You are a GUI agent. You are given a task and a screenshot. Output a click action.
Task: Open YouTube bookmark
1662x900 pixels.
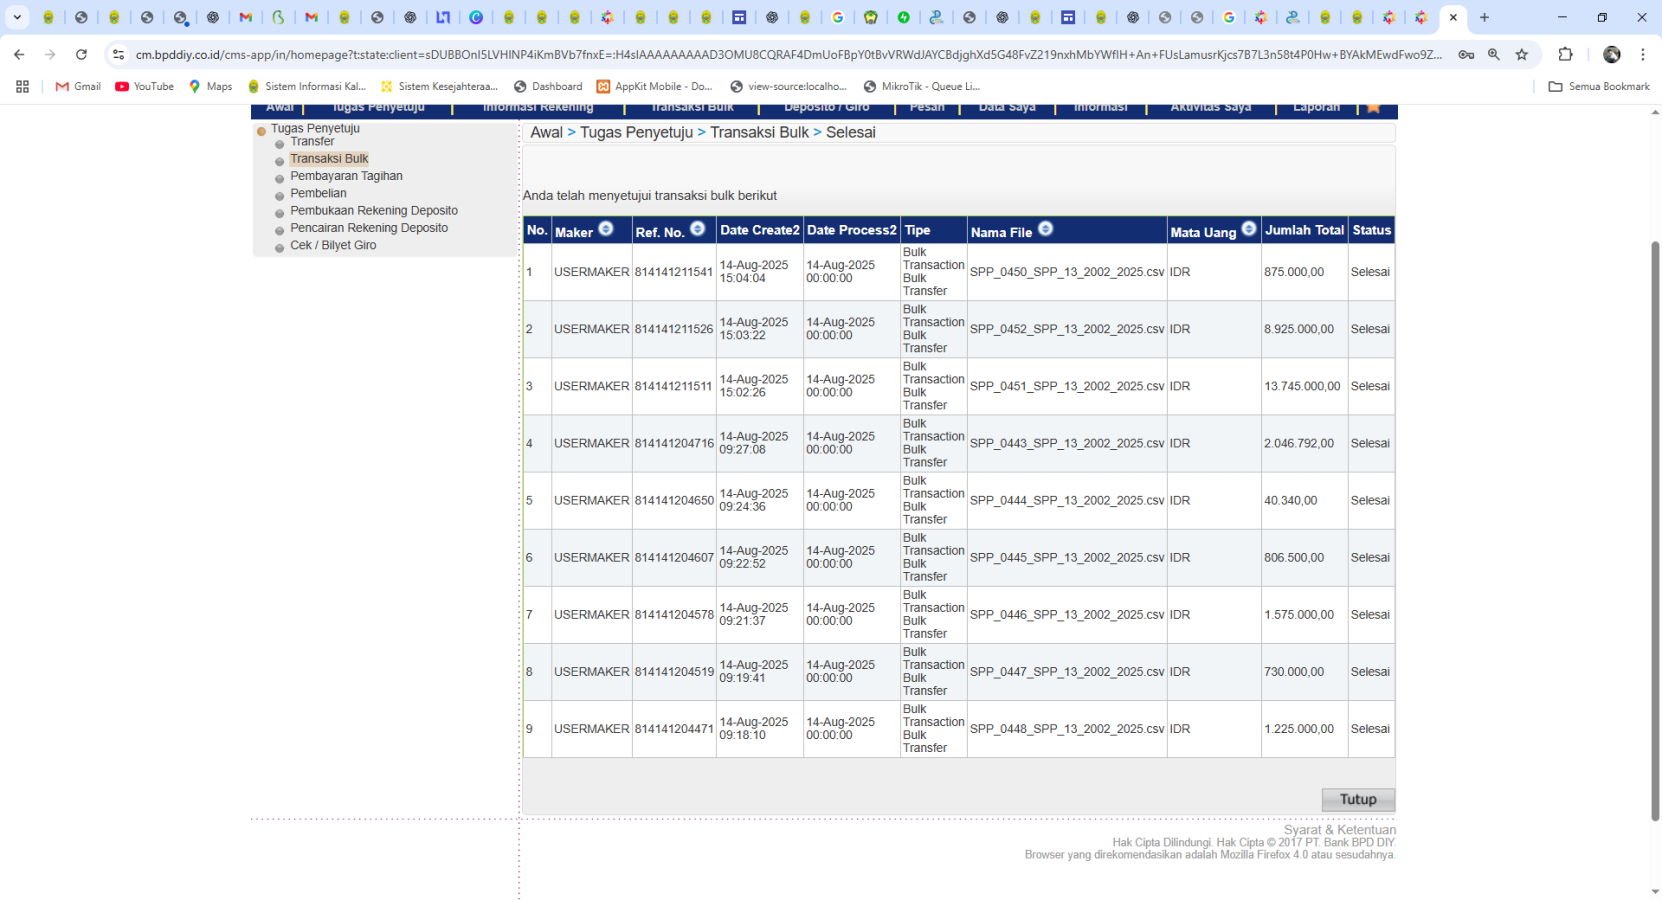tap(145, 86)
